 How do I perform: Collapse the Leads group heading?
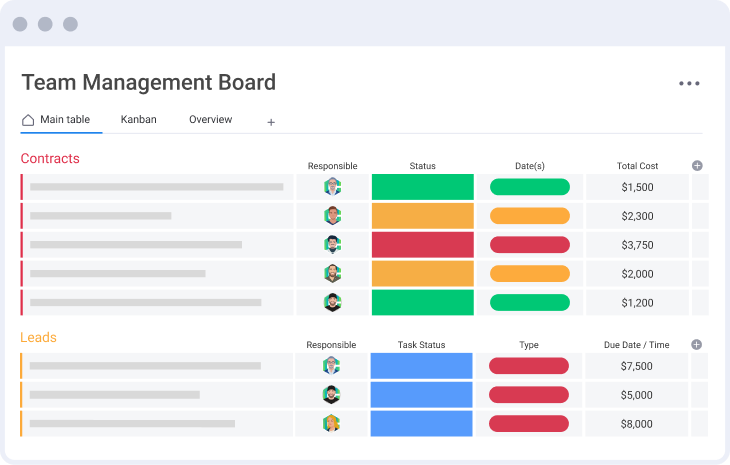[x=39, y=338]
